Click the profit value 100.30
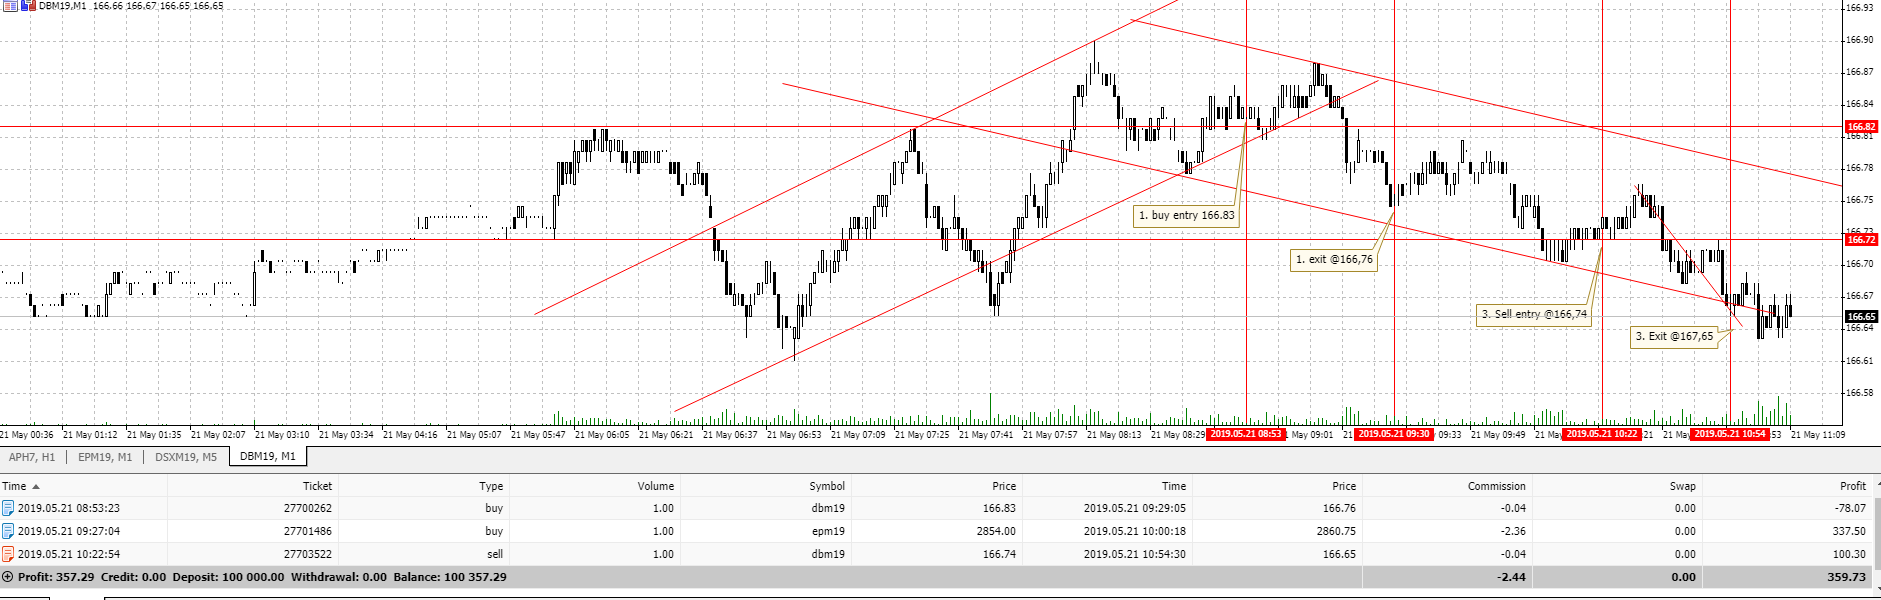This screenshot has width=1881, height=600. tap(1849, 554)
